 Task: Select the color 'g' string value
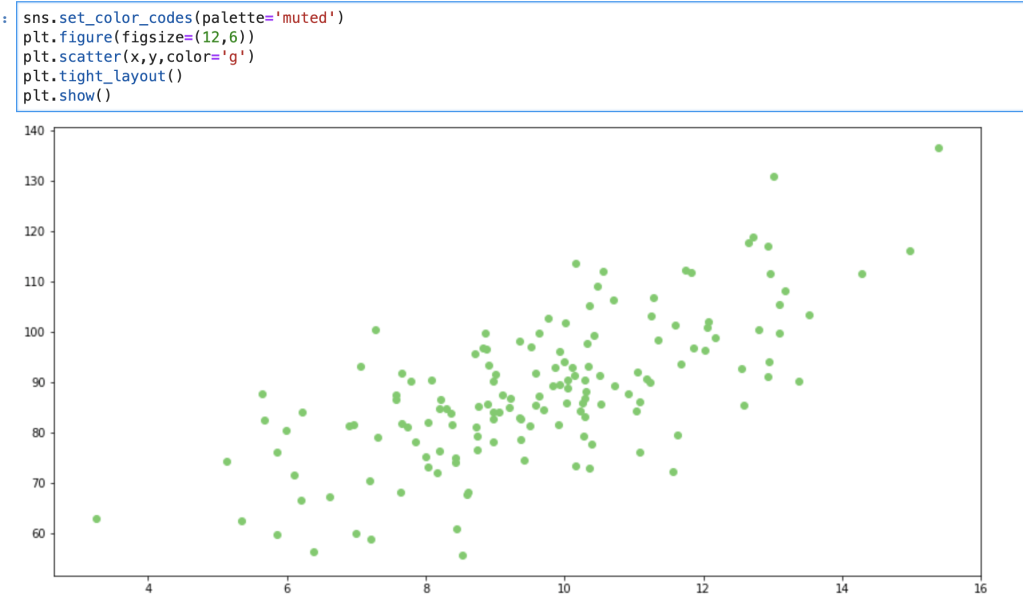coord(235,56)
